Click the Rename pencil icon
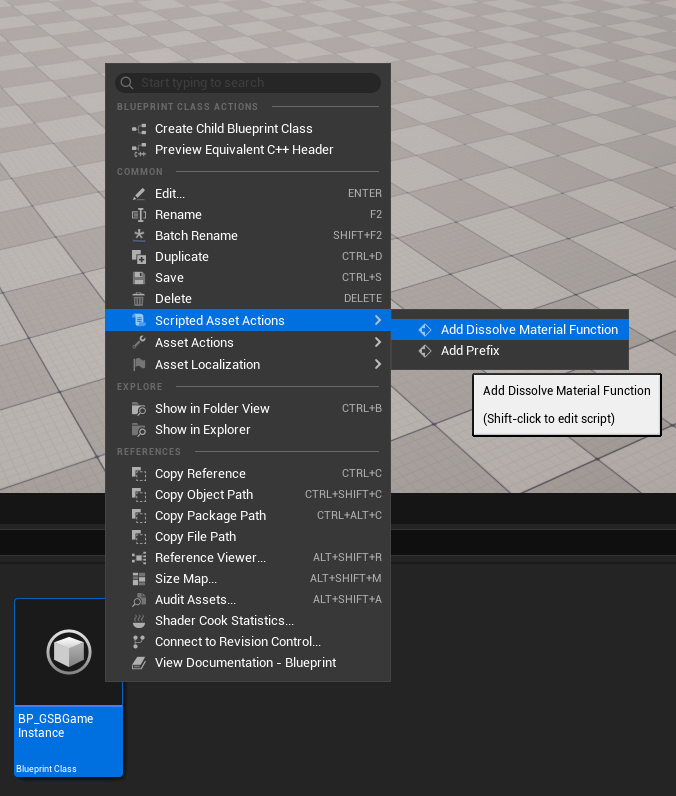 [x=139, y=215]
